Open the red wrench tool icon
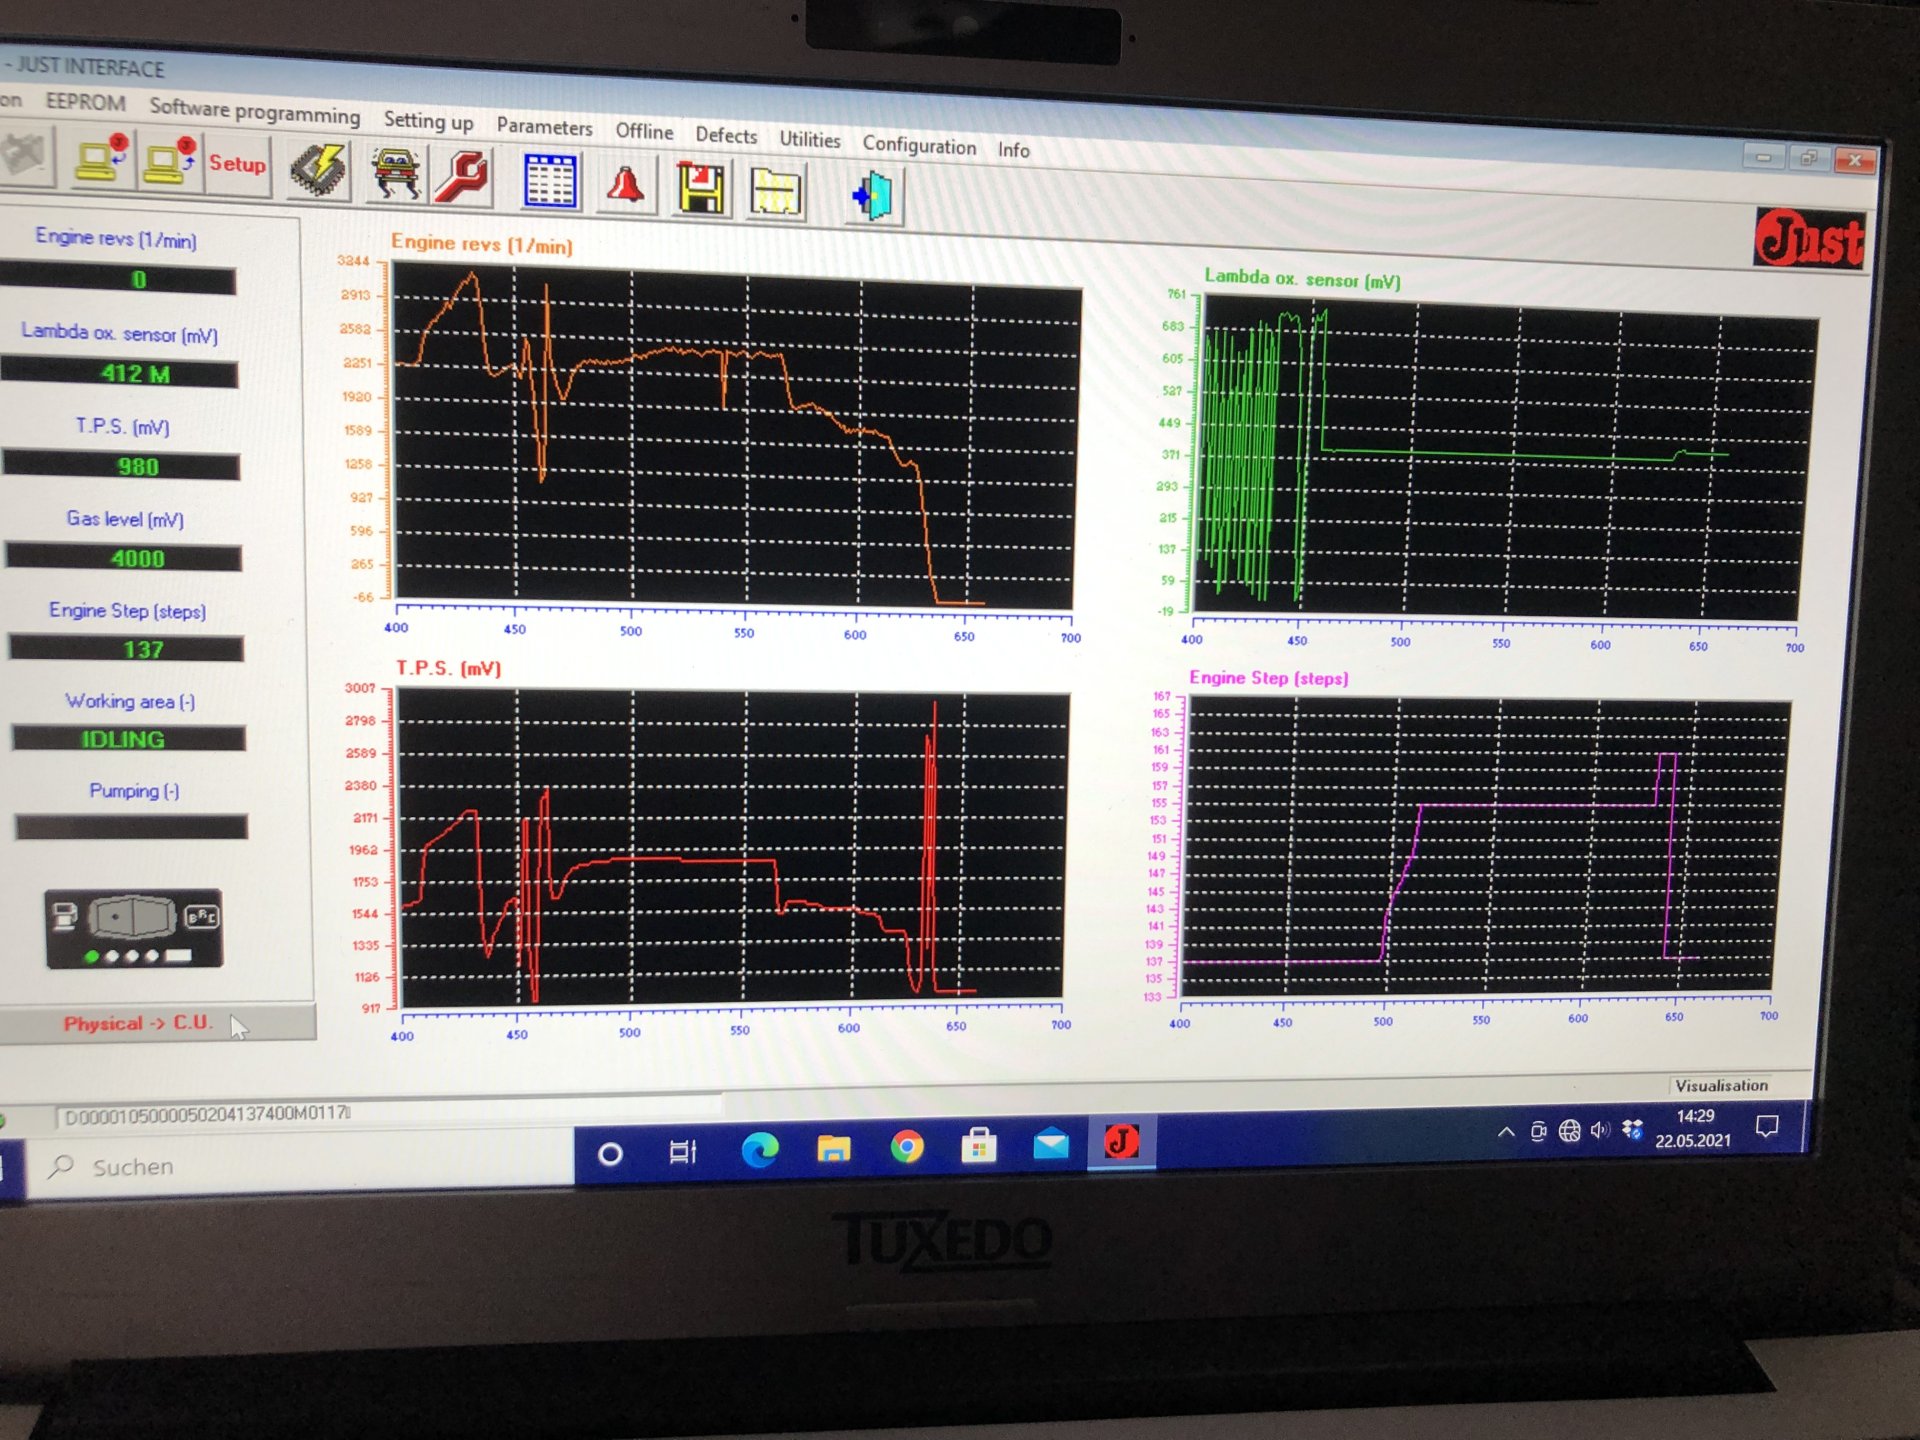The image size is (1920, 1440). pyautogui.click(x=462, y=178)
